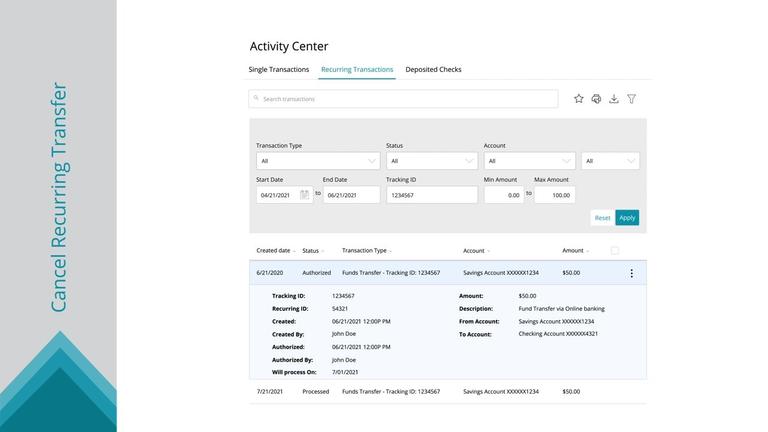Expand the 7/21/2021 Processed transaction row
768x432 pixels.
448,391
